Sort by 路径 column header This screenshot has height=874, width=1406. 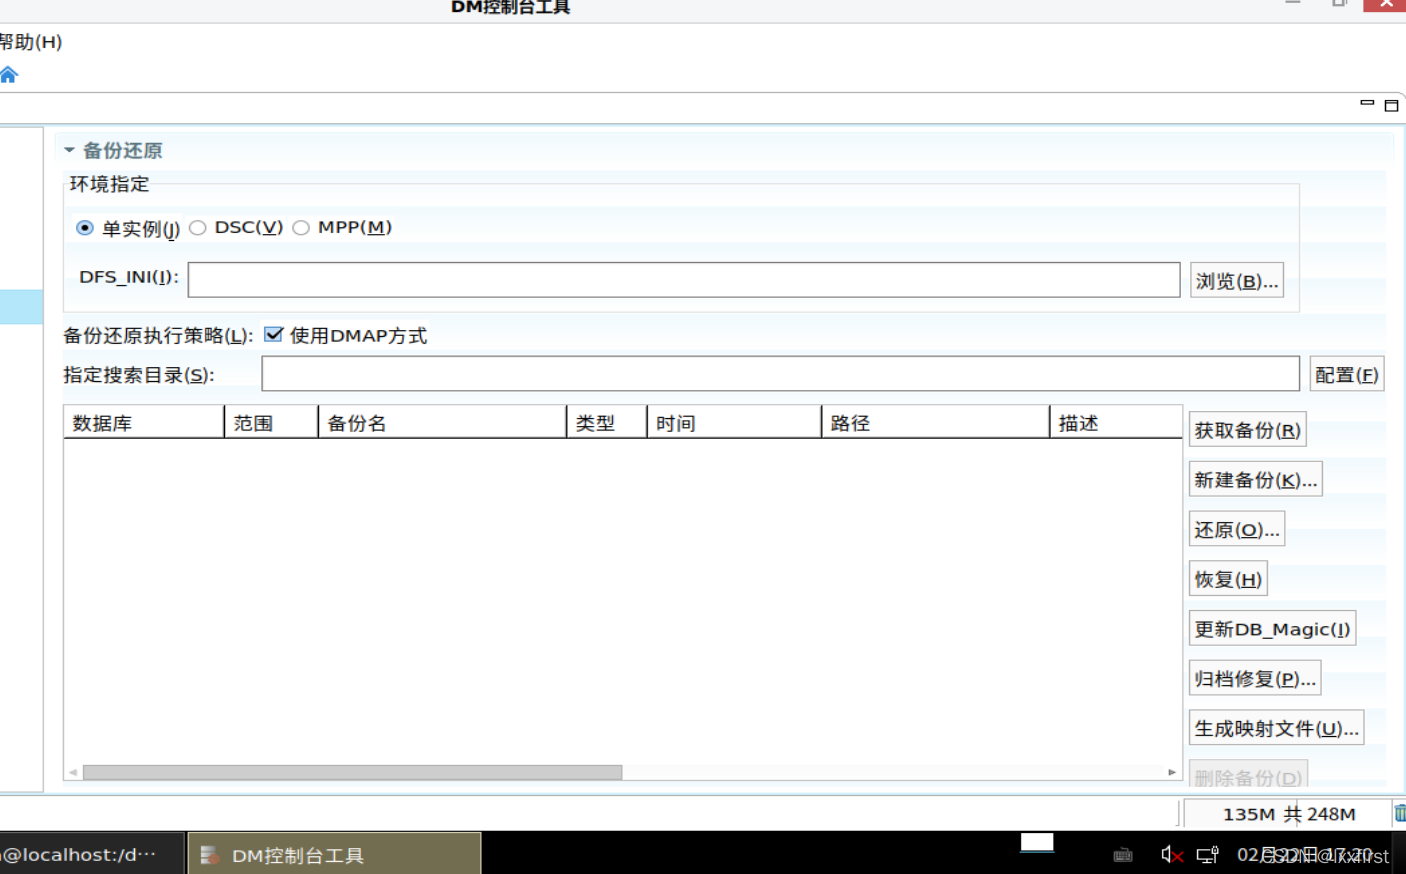936,422
